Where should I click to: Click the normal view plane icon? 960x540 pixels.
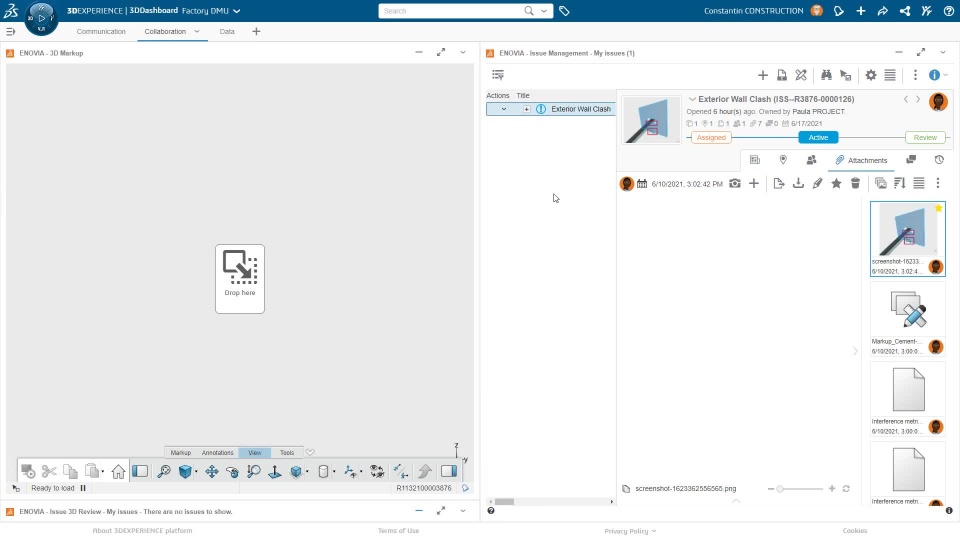[274, 471]
